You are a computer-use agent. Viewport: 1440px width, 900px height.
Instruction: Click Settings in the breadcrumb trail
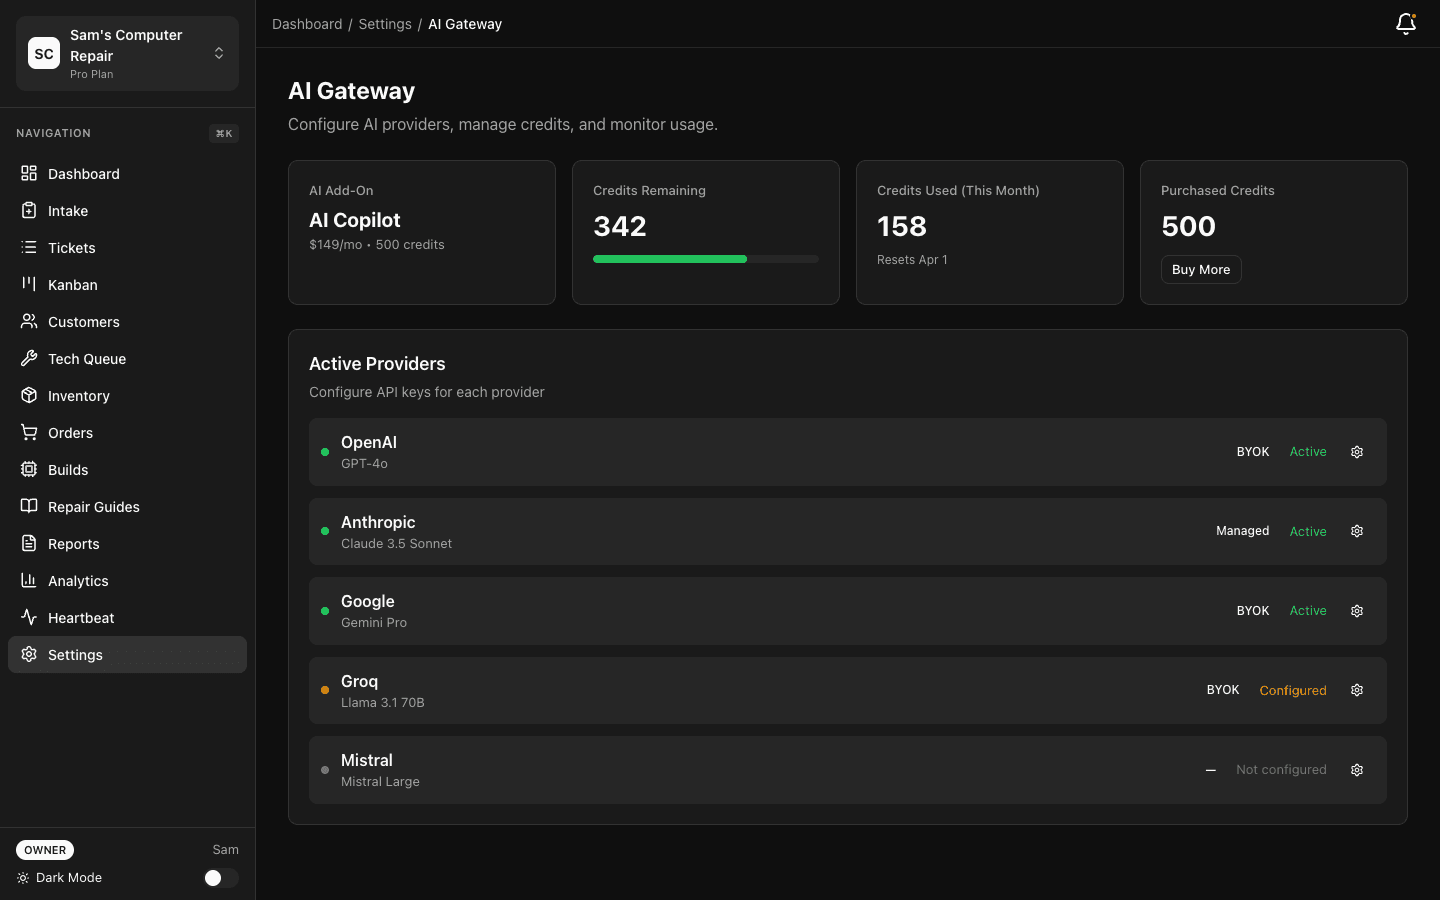(385, 23)
